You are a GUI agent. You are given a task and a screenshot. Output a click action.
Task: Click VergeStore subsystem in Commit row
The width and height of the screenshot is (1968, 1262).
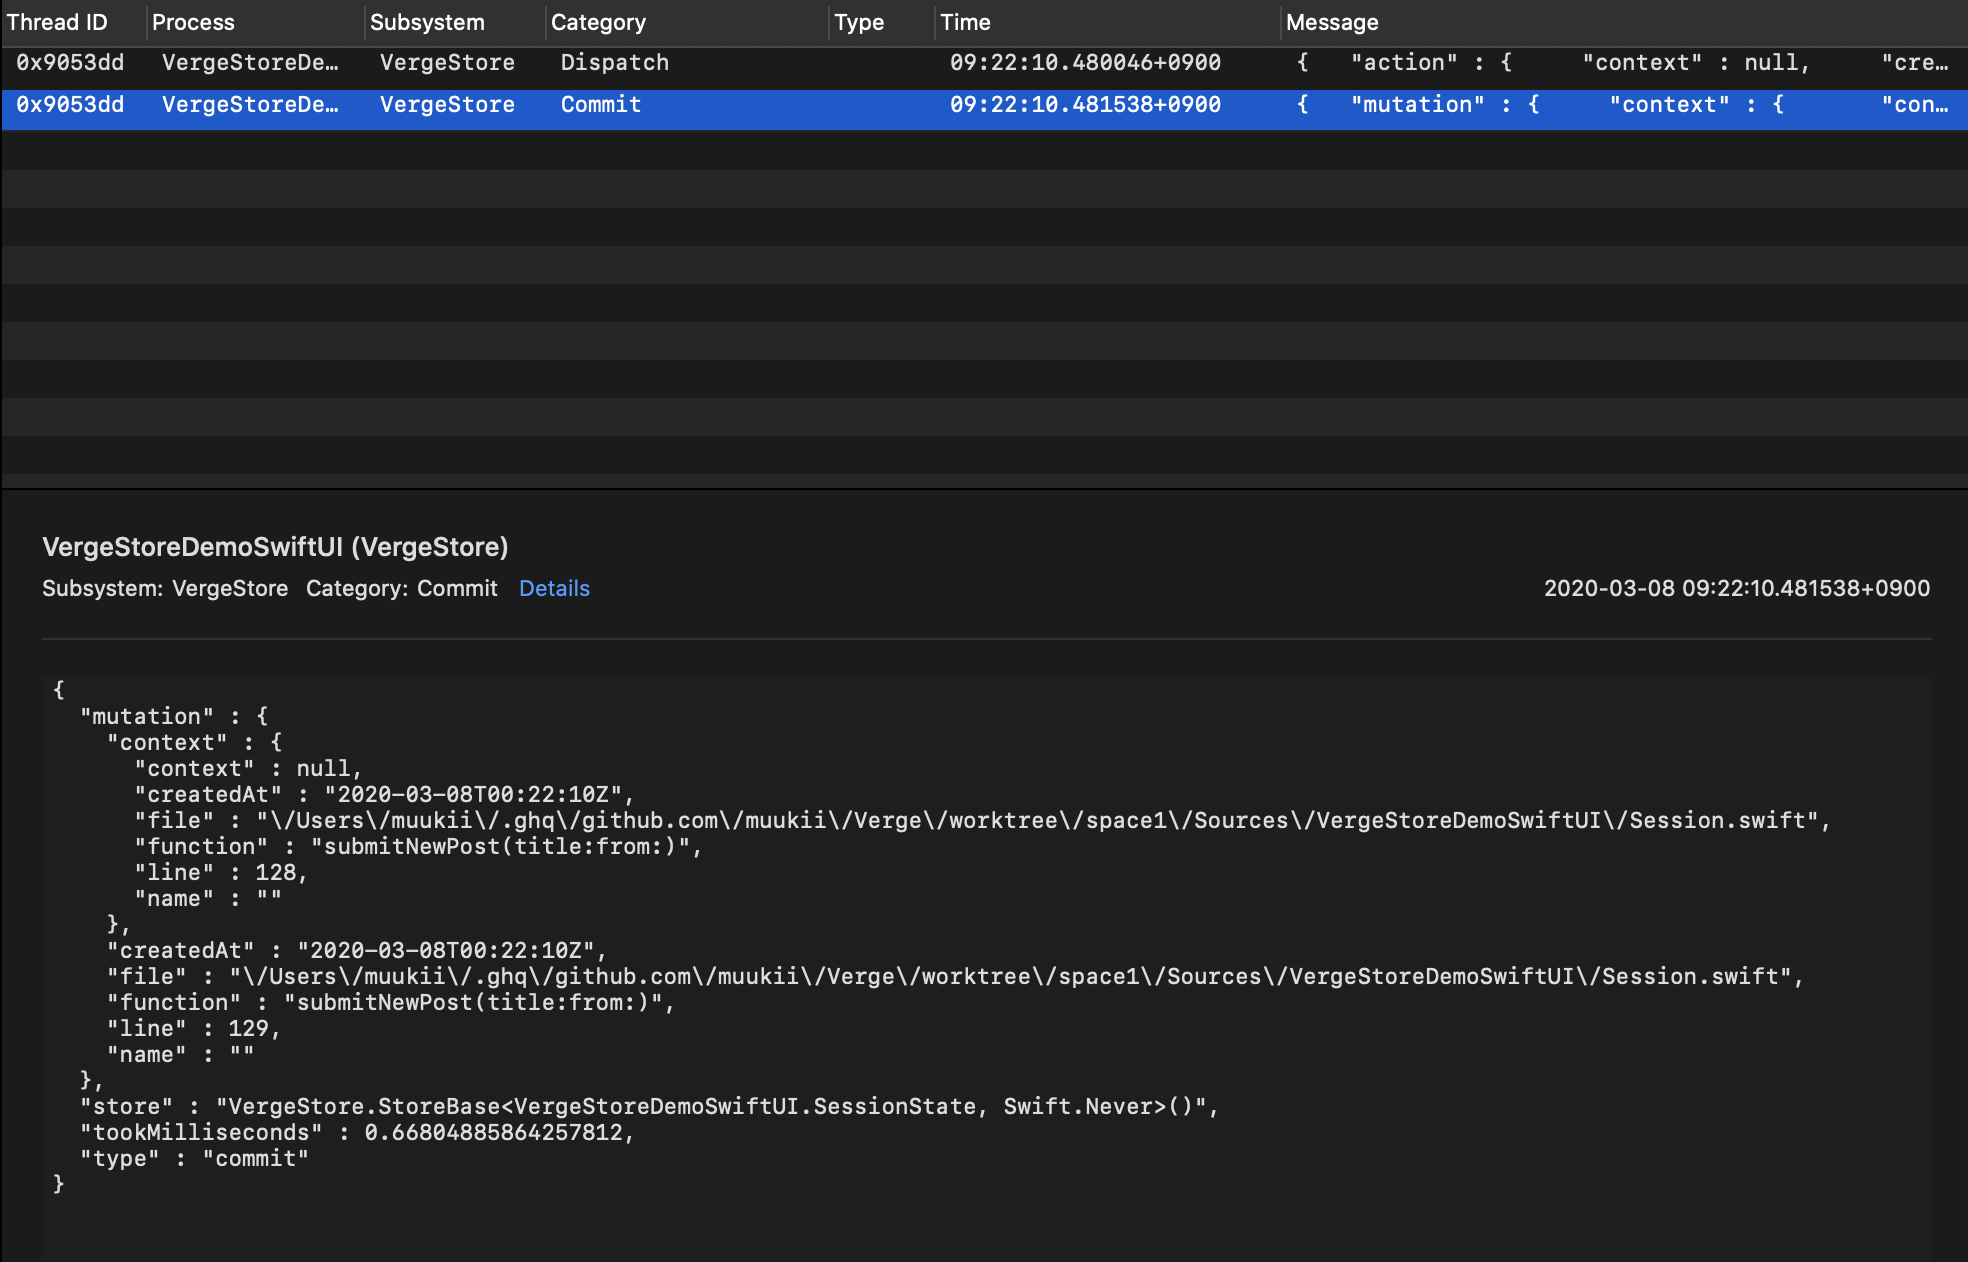[447, 105]
